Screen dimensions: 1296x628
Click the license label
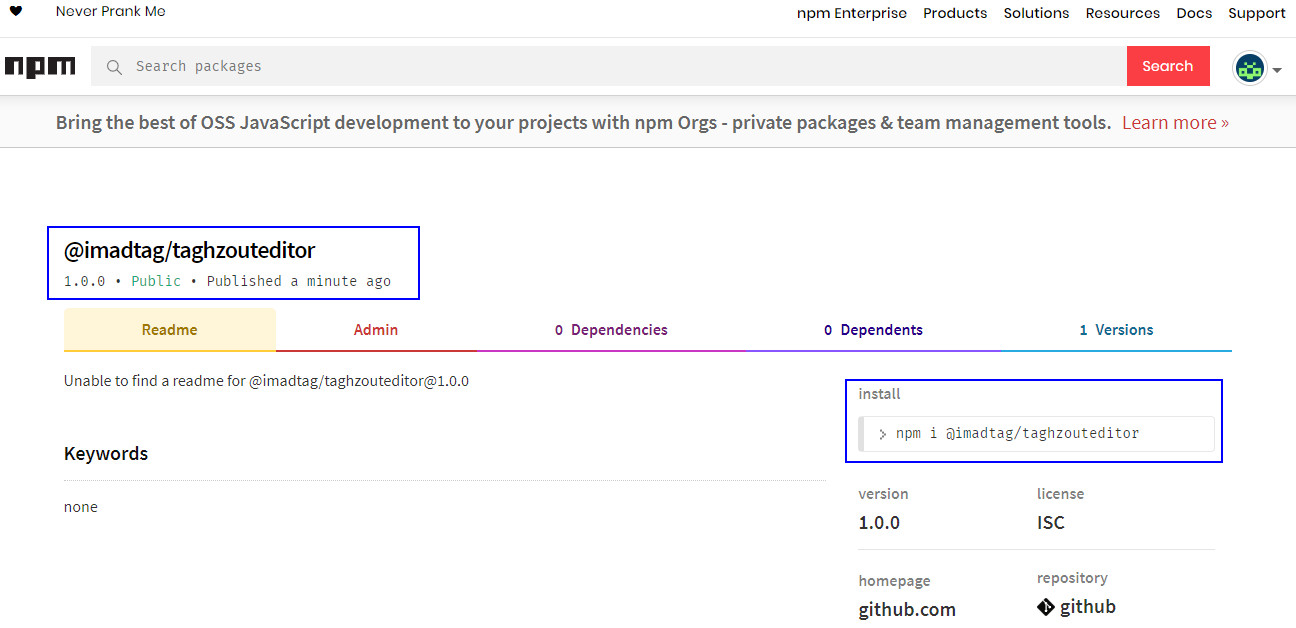pyautogui.click(x=1060, y=494)
